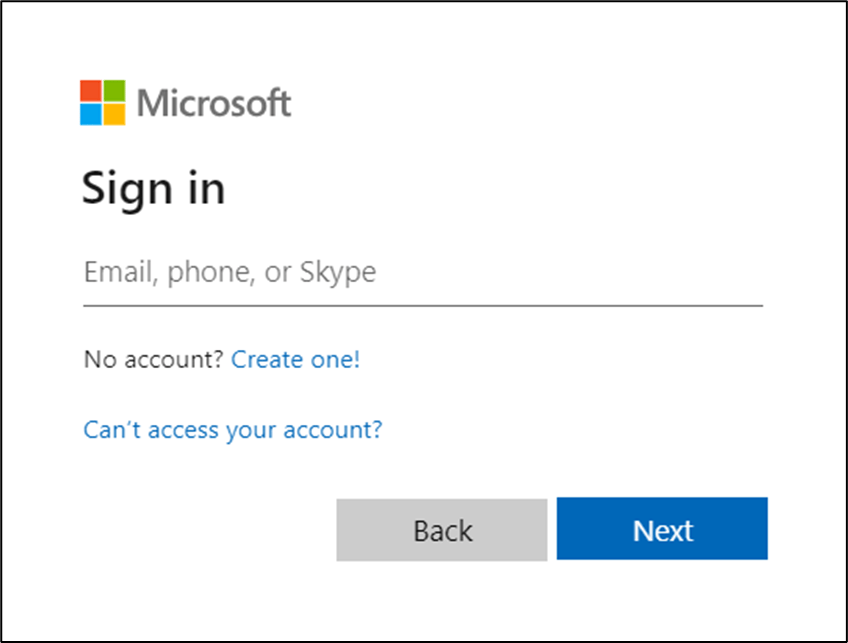Image resolution: width=848 pixels, height=643 pixels.
Task: Select the No account? text
Action: (154, 360)
